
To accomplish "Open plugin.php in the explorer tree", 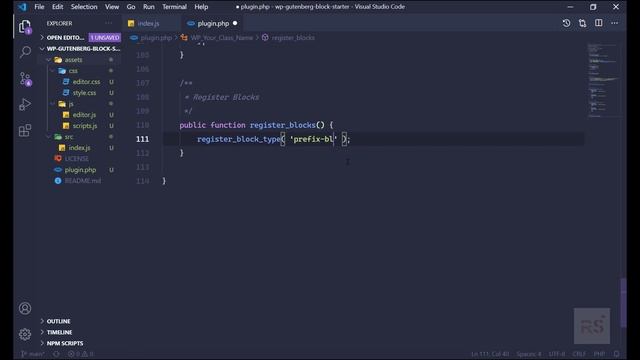I will click(x=80, y=170).
